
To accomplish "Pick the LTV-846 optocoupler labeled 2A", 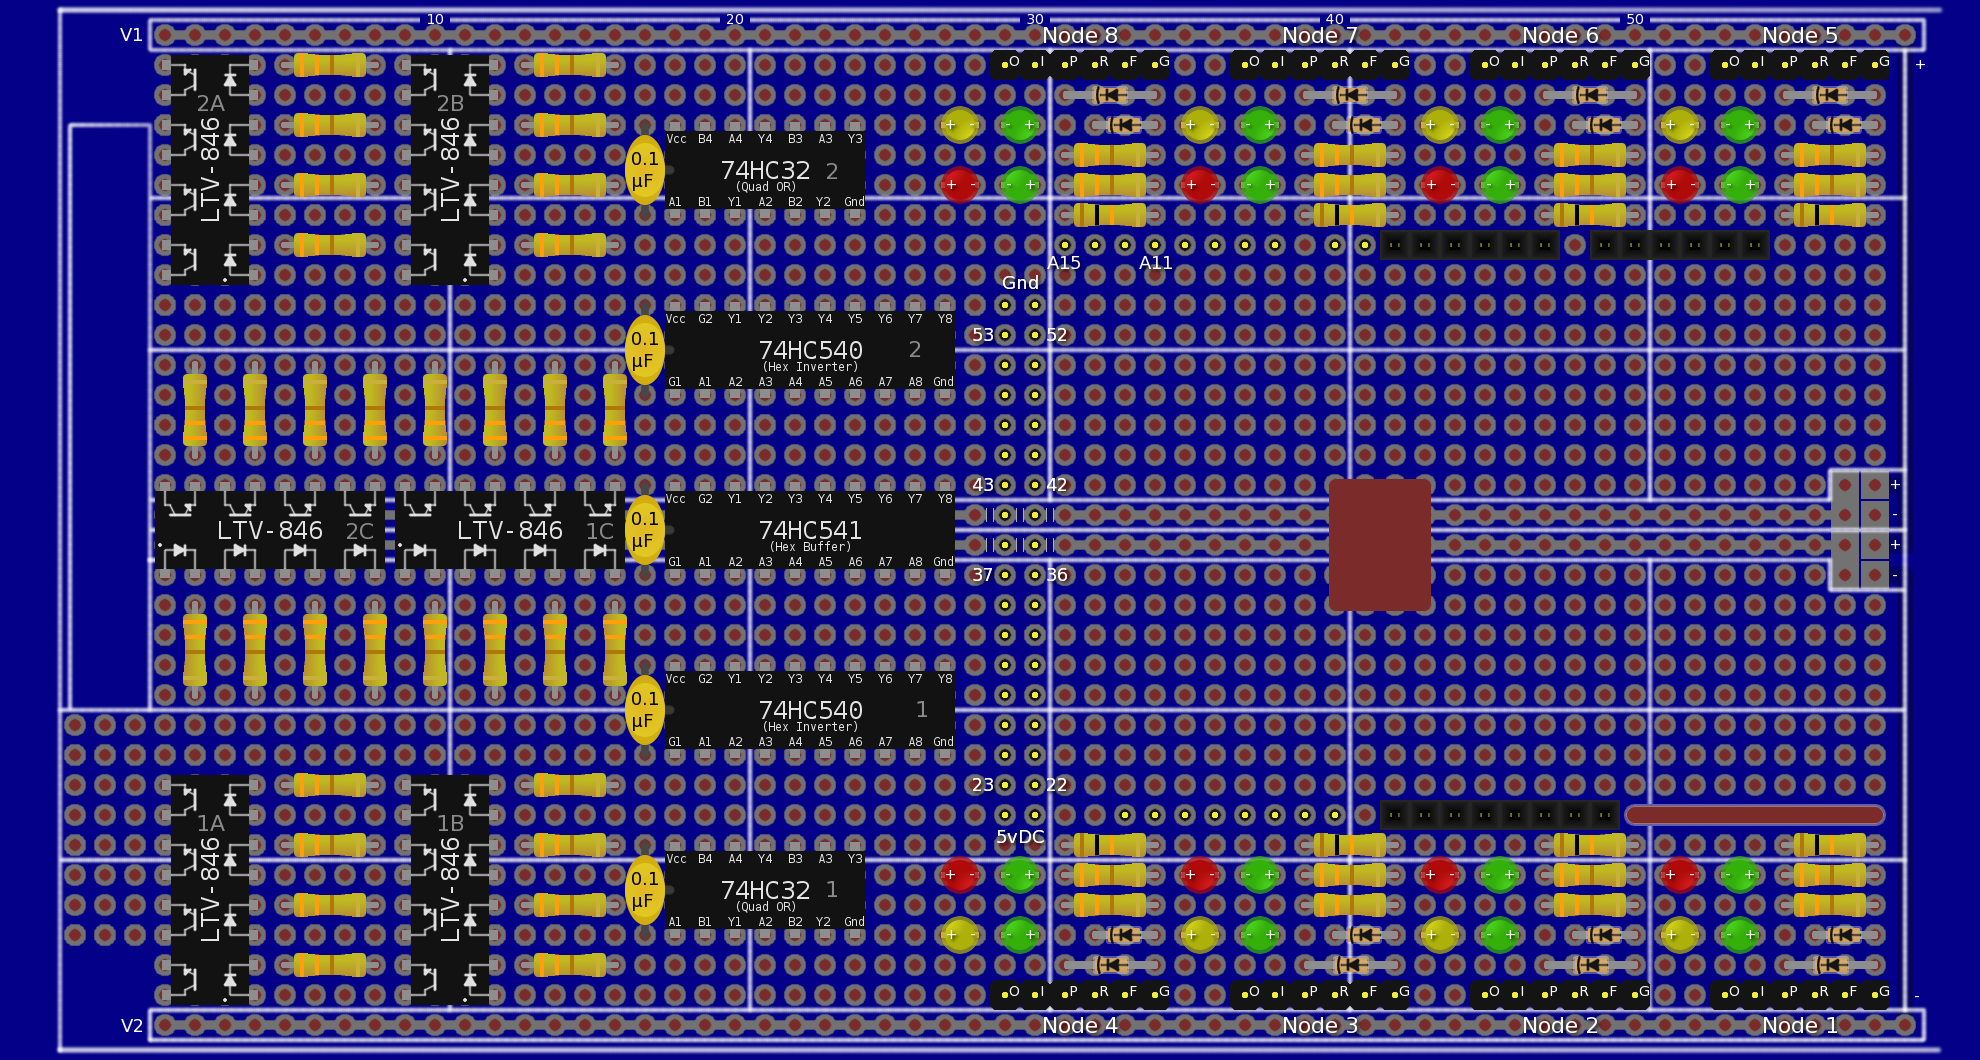I will click(x=210, y=170).
